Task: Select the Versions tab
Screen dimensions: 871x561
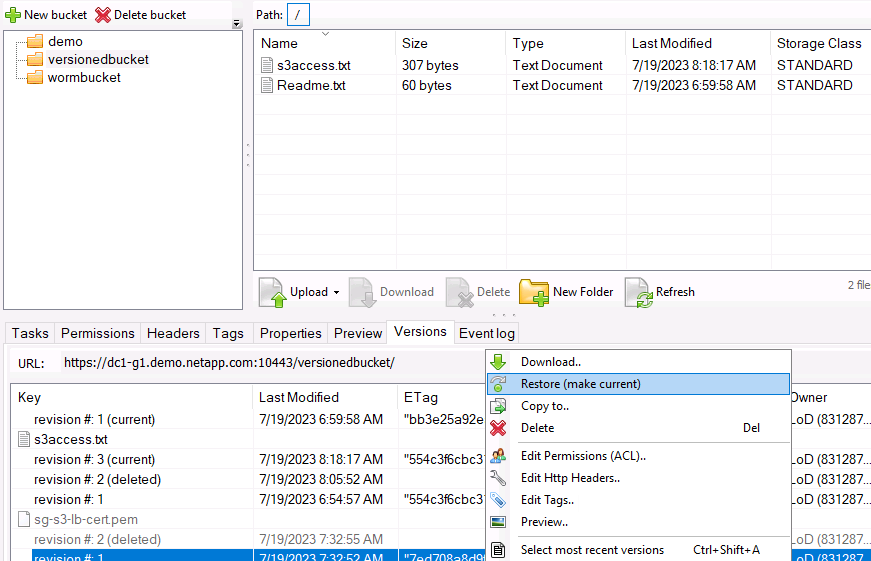Action: click(x=421, y=332)
